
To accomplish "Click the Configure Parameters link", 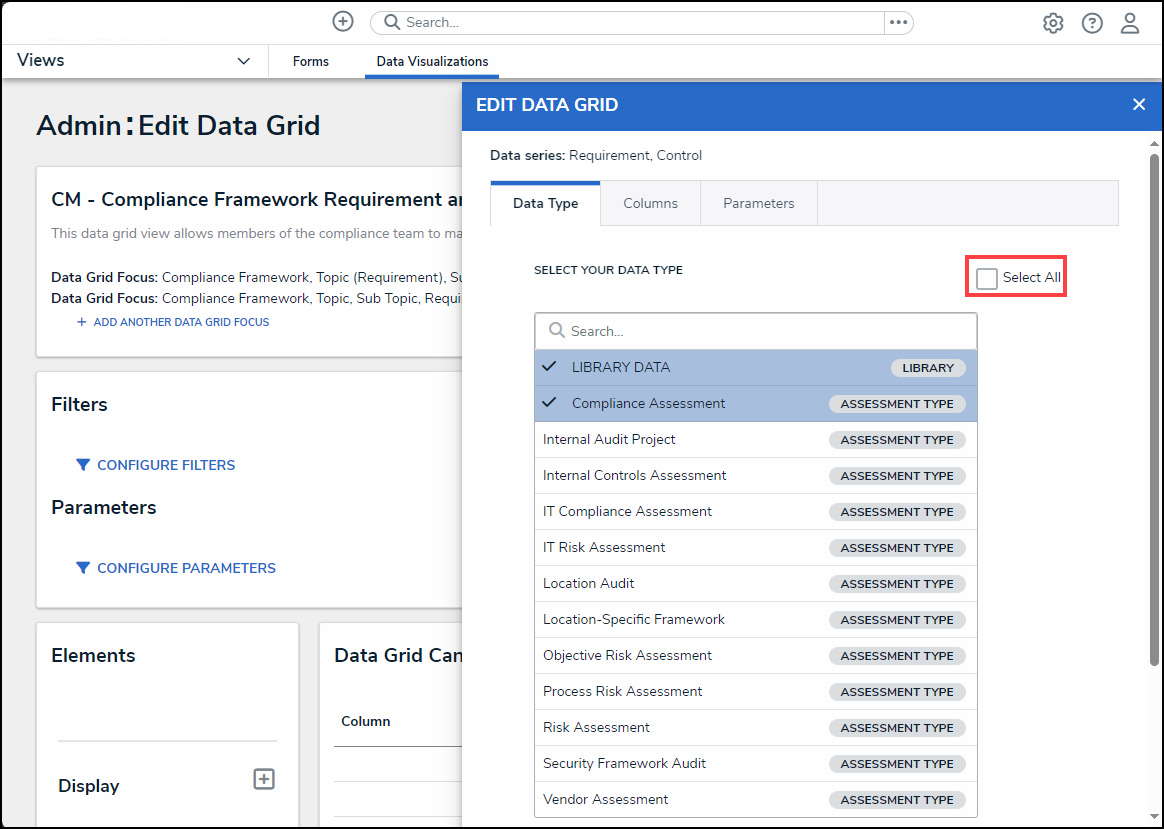I will pos(186,568).
